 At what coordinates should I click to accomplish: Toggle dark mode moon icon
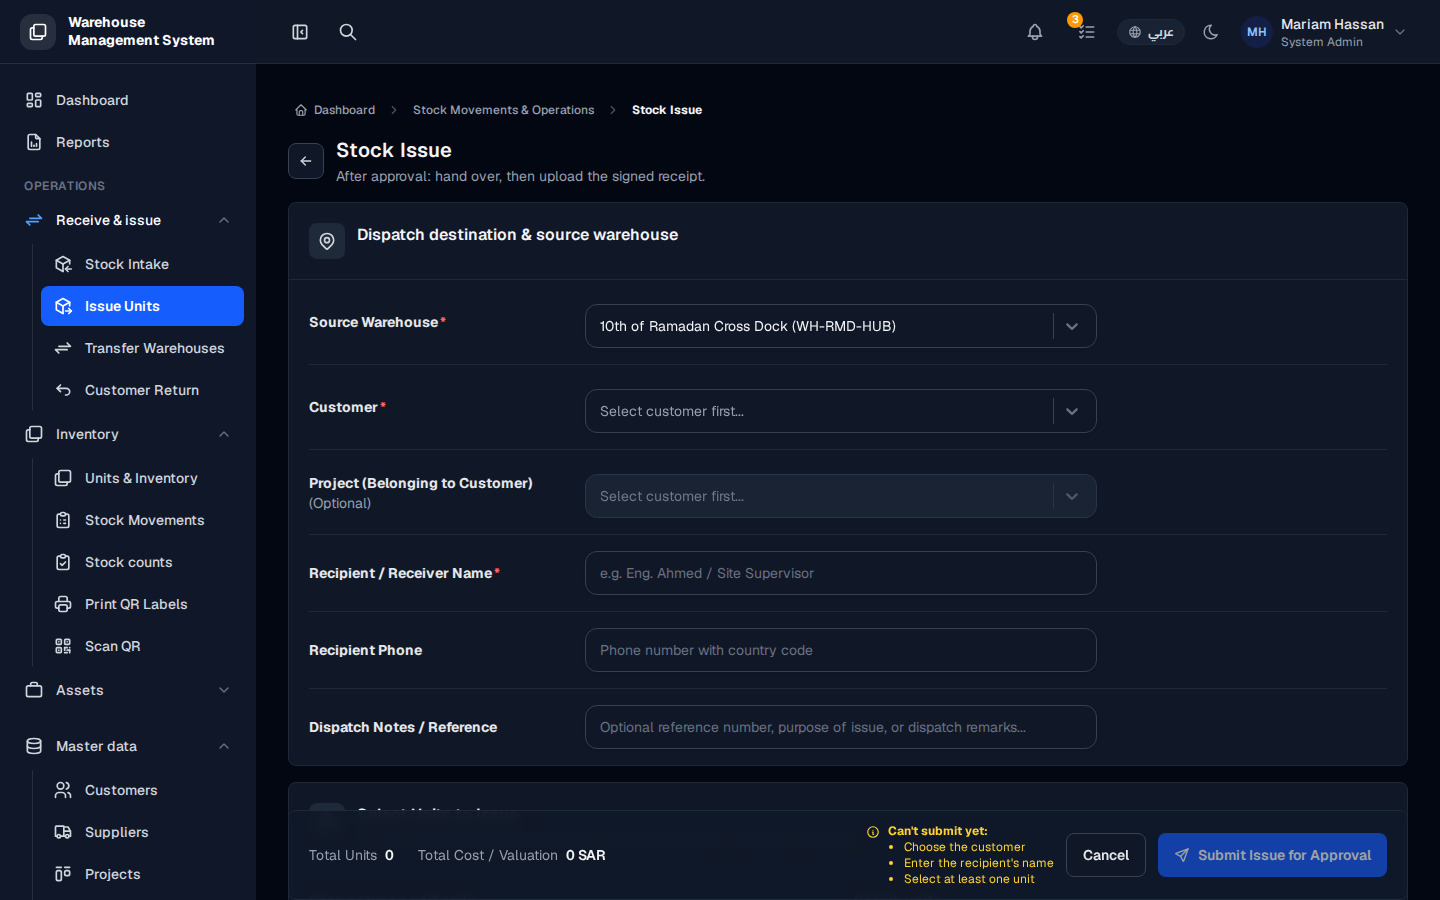tap(1211, 32)
